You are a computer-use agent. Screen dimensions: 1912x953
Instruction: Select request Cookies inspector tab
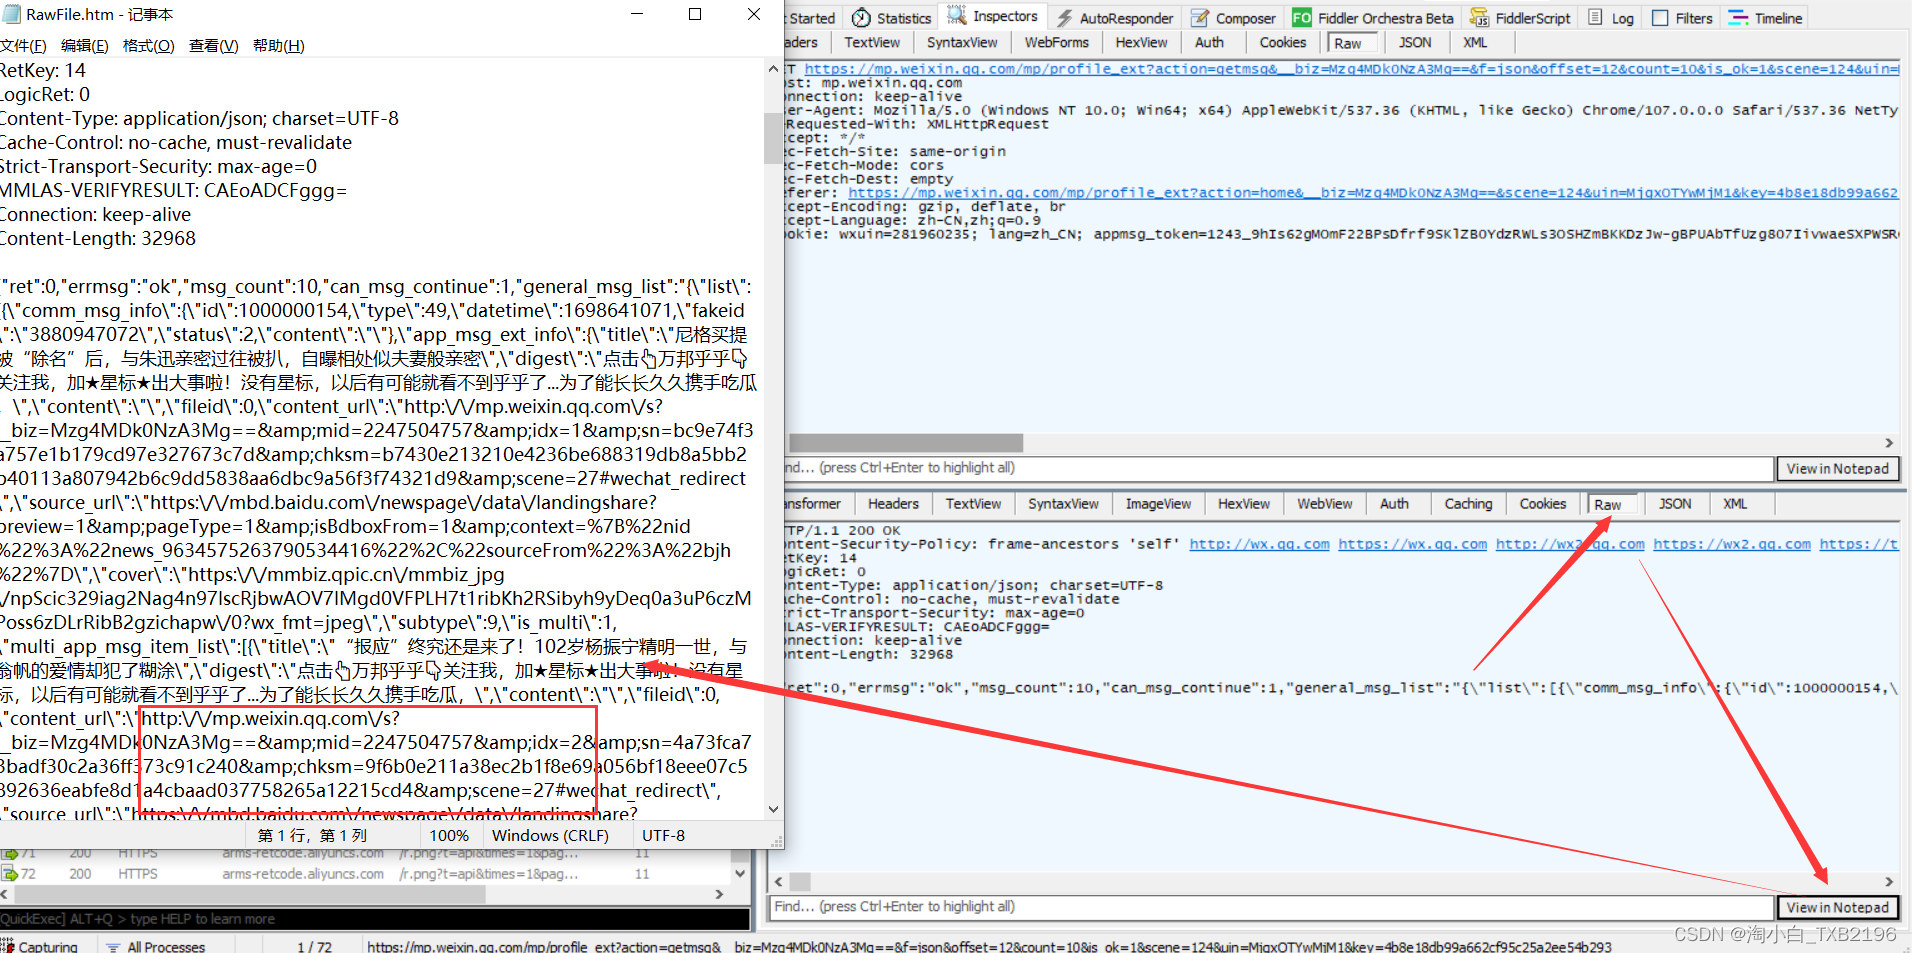click(1283, 42)
